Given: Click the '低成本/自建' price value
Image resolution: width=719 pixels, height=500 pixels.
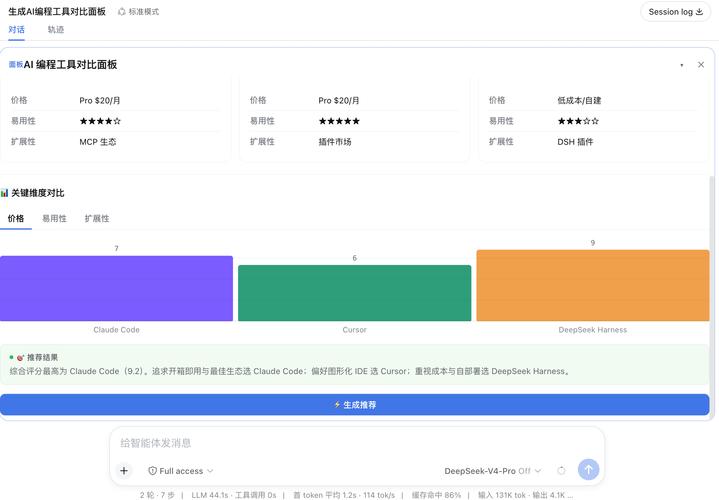Looking at the screenshot, I should [x=579, y=100].
